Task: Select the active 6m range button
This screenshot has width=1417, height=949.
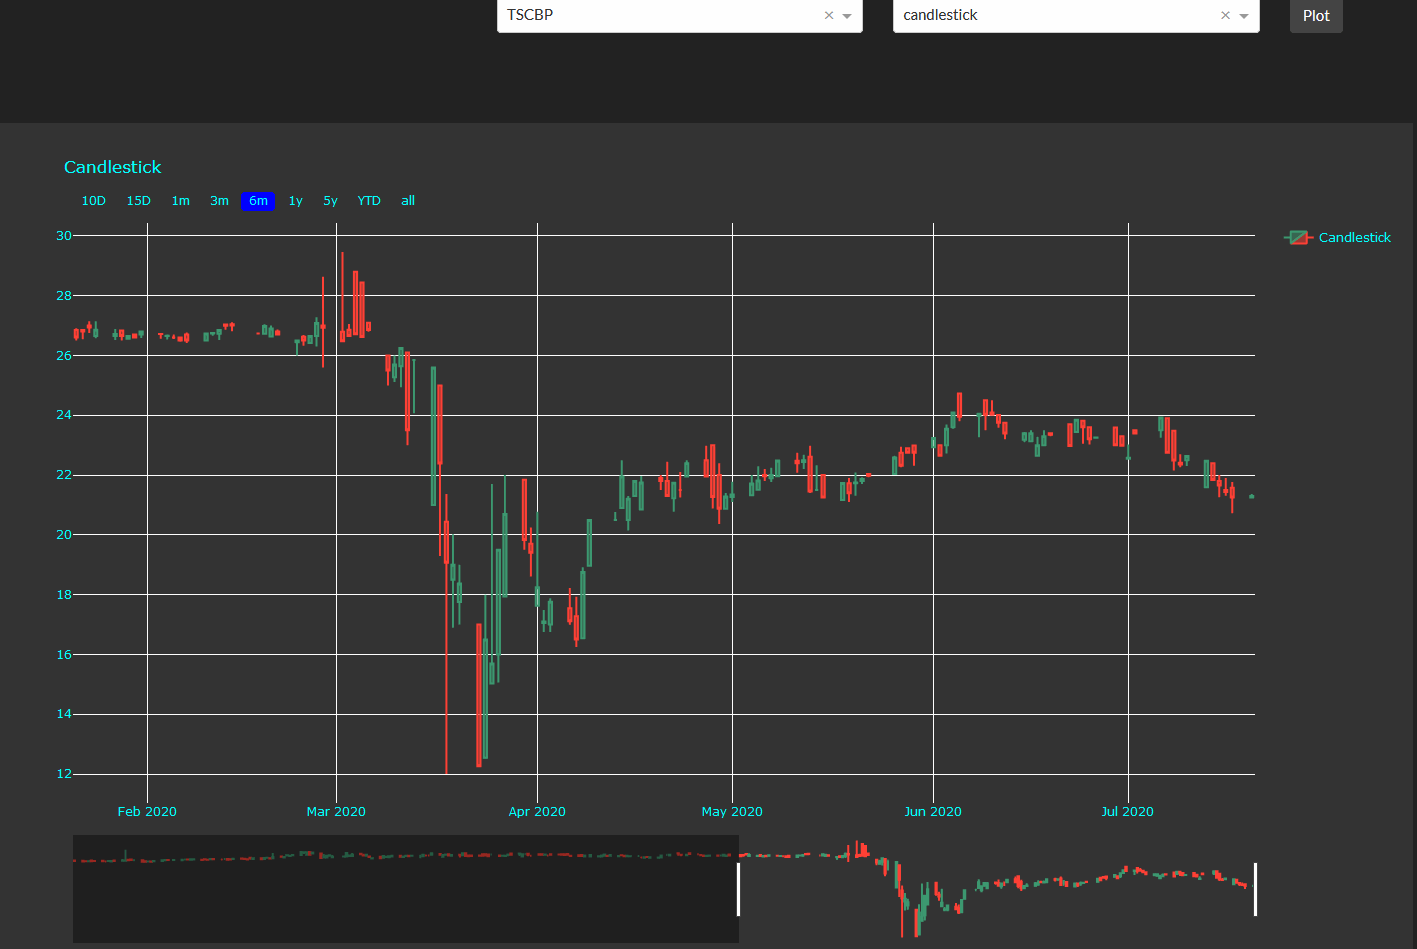Action: pos(258,201)
